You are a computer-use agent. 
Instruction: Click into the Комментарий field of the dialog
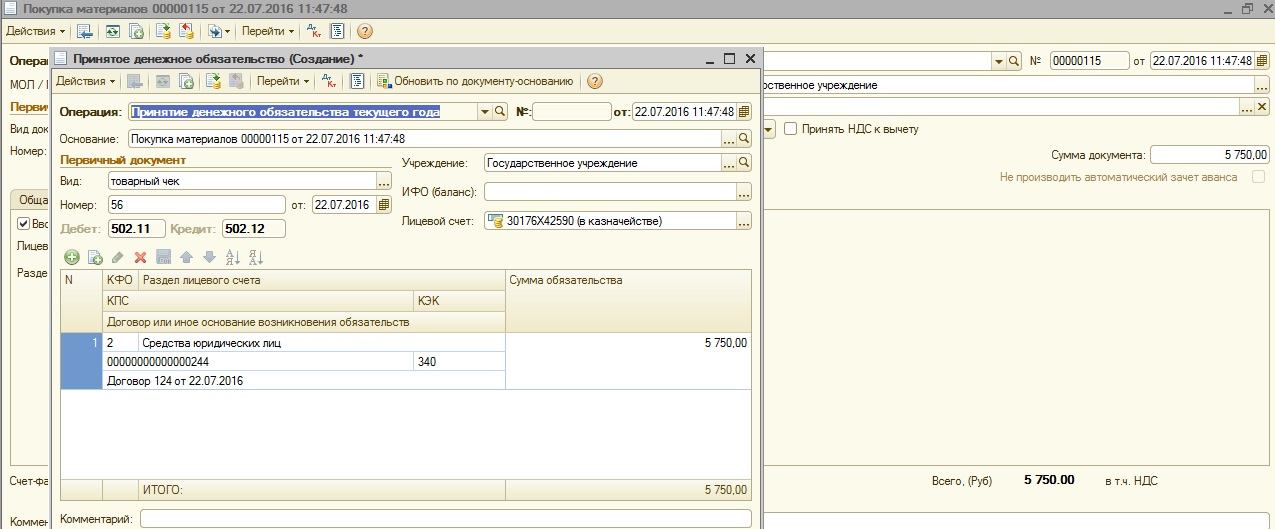point(445,519)
